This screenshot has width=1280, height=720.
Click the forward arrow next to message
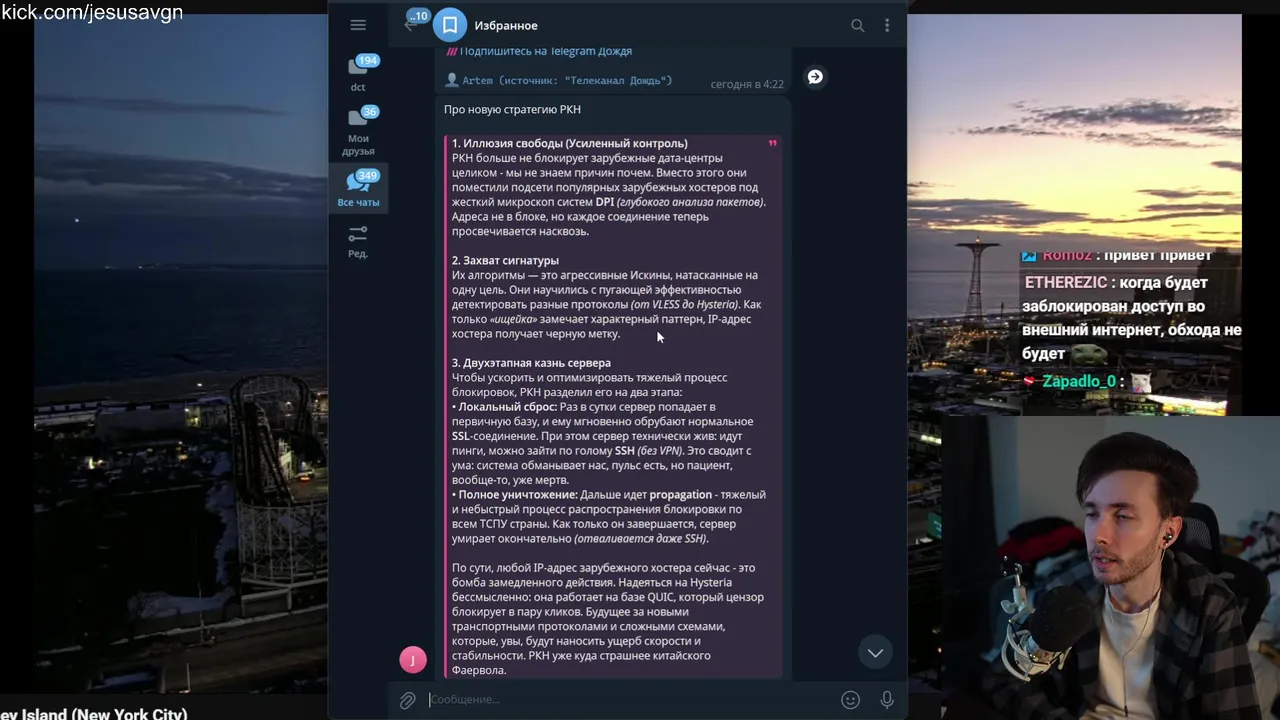tap(815, 77)
